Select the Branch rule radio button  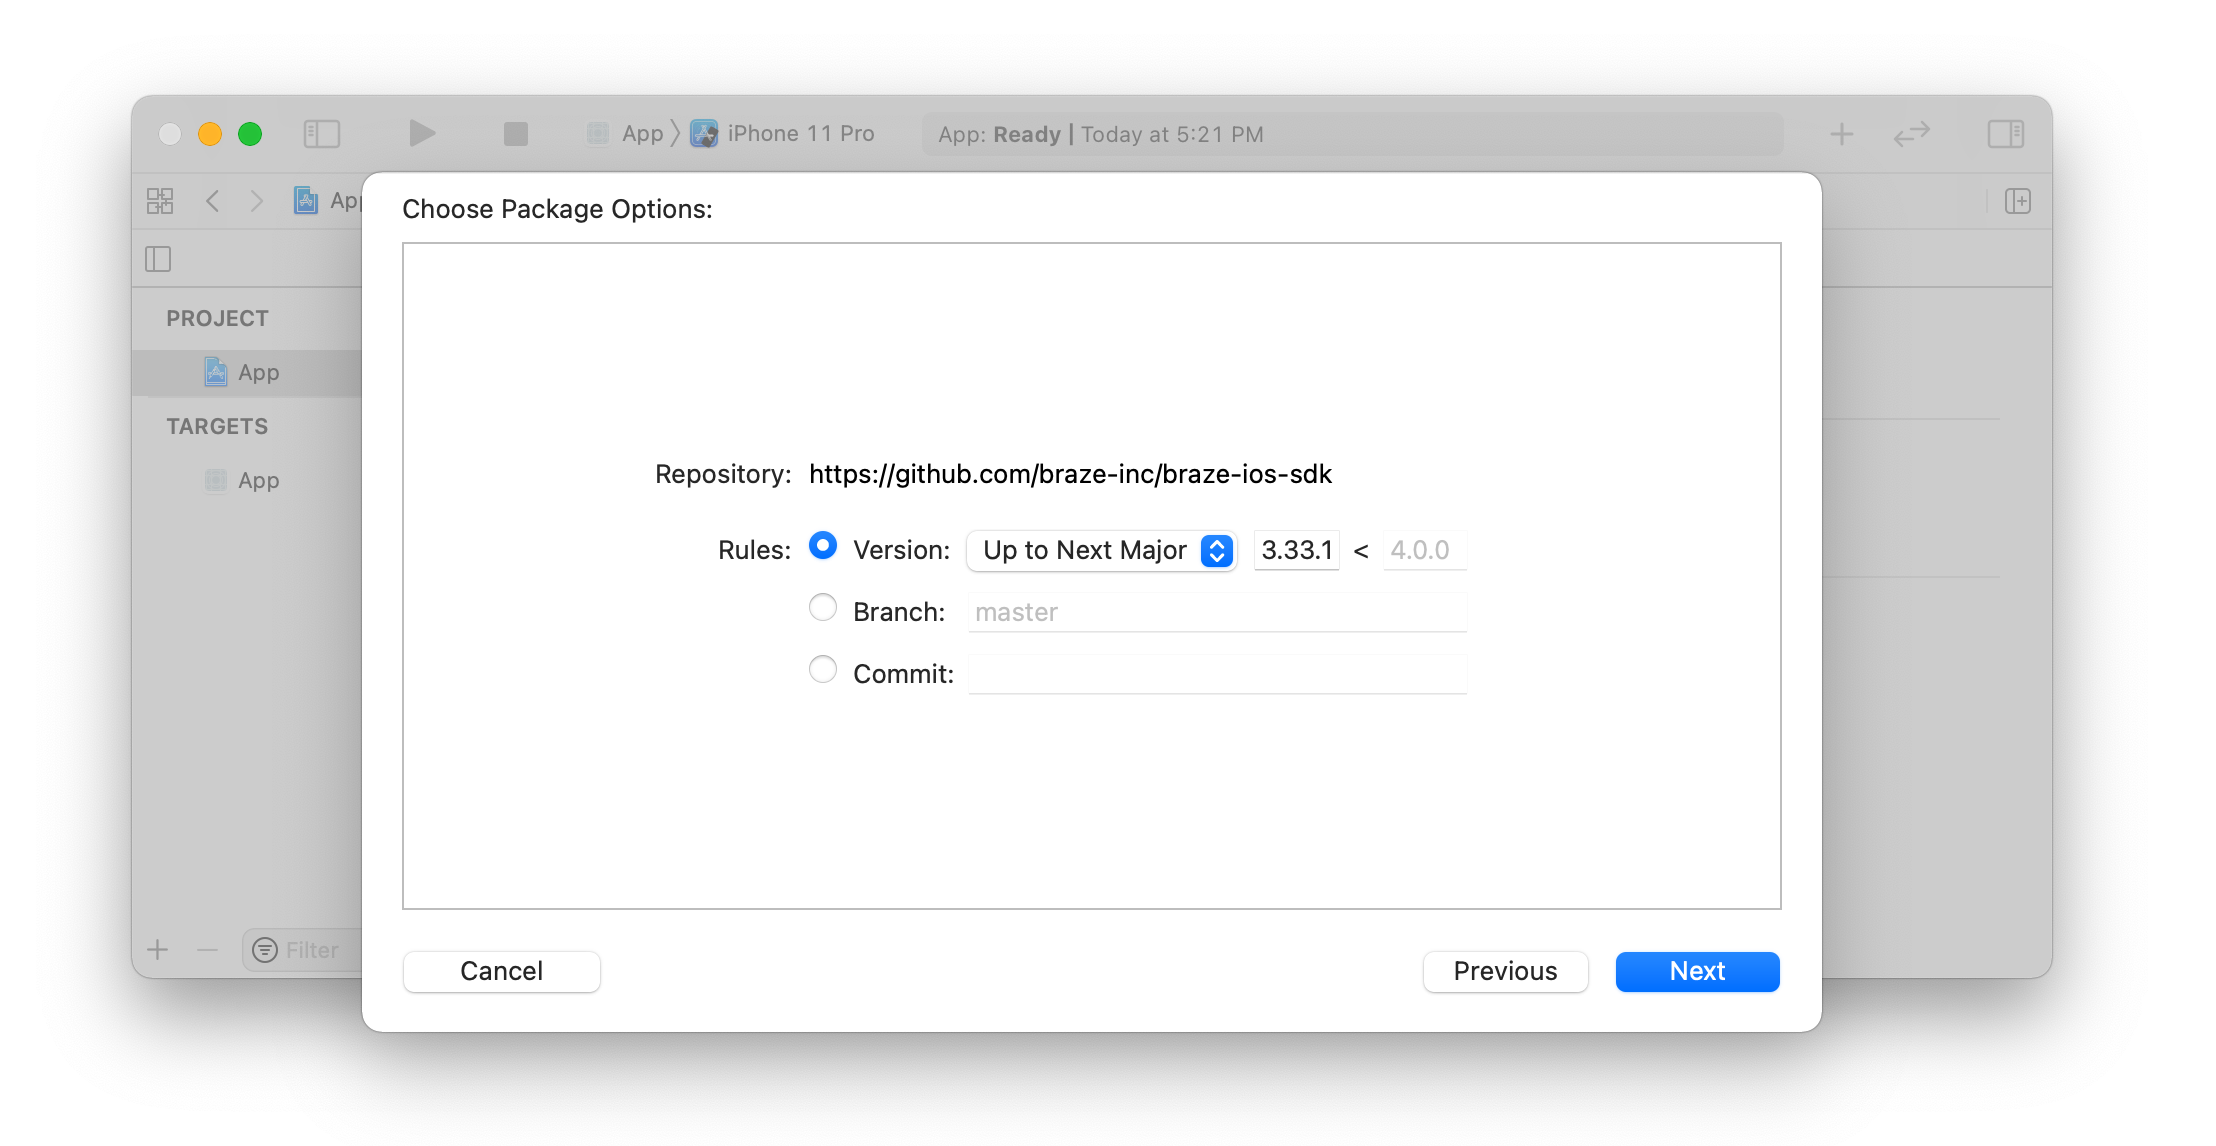pyautogui.click(x=823, y=608)
